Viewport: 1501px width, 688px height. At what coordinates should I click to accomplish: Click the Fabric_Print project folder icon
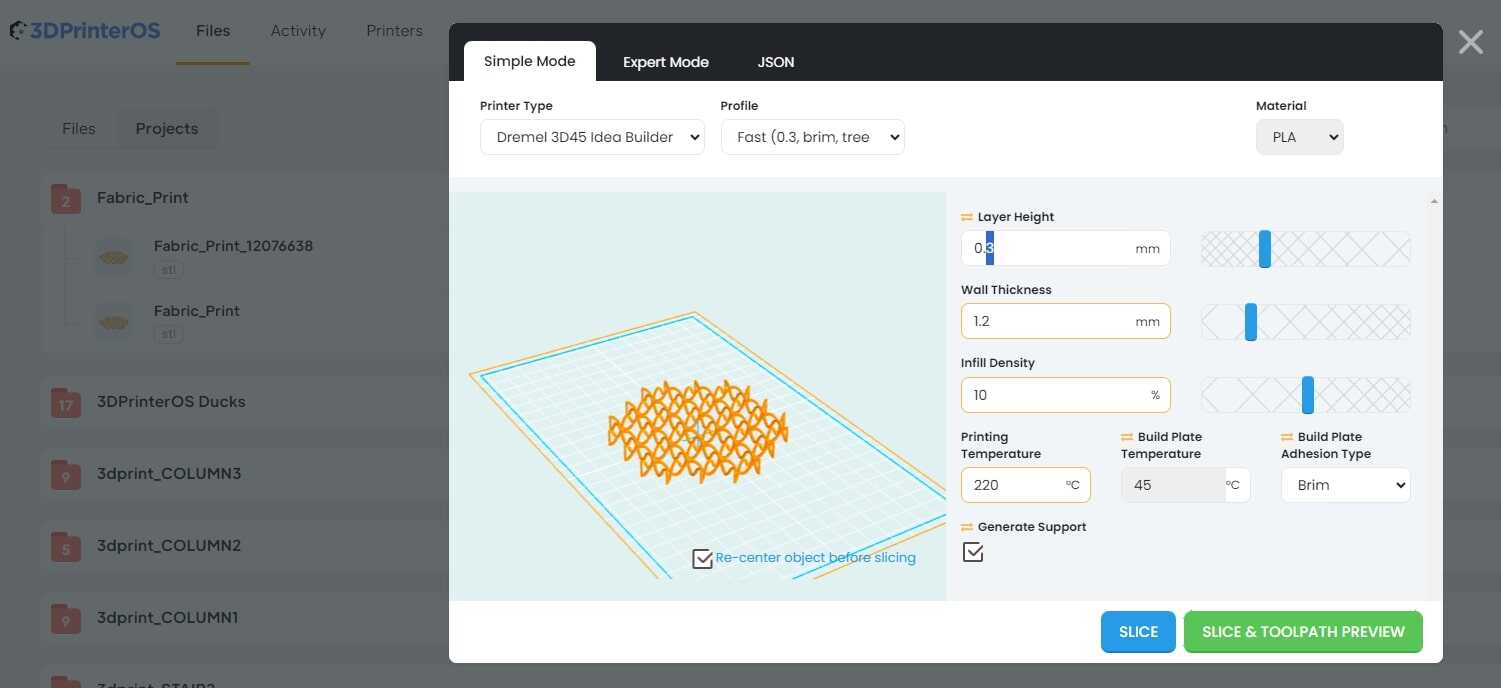pos(66,199)
